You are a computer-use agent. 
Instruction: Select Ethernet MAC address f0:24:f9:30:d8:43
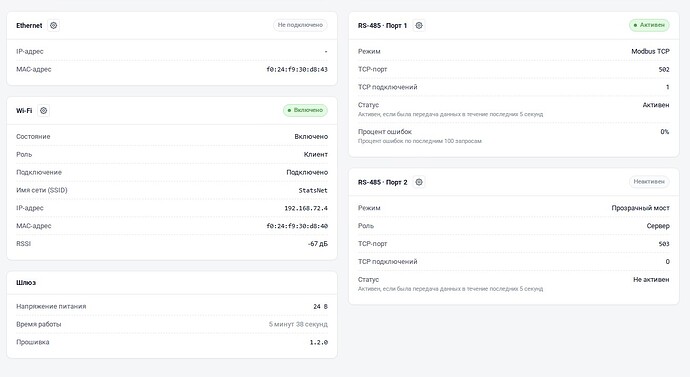297,69
